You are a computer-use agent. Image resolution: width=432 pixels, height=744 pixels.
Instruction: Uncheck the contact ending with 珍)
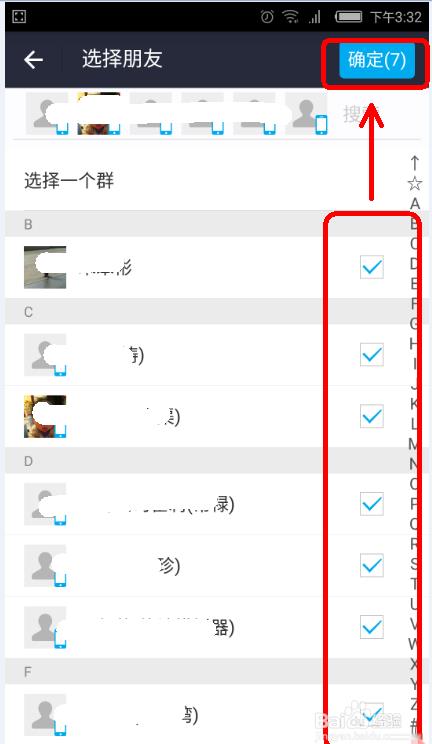tap(371, 566)
